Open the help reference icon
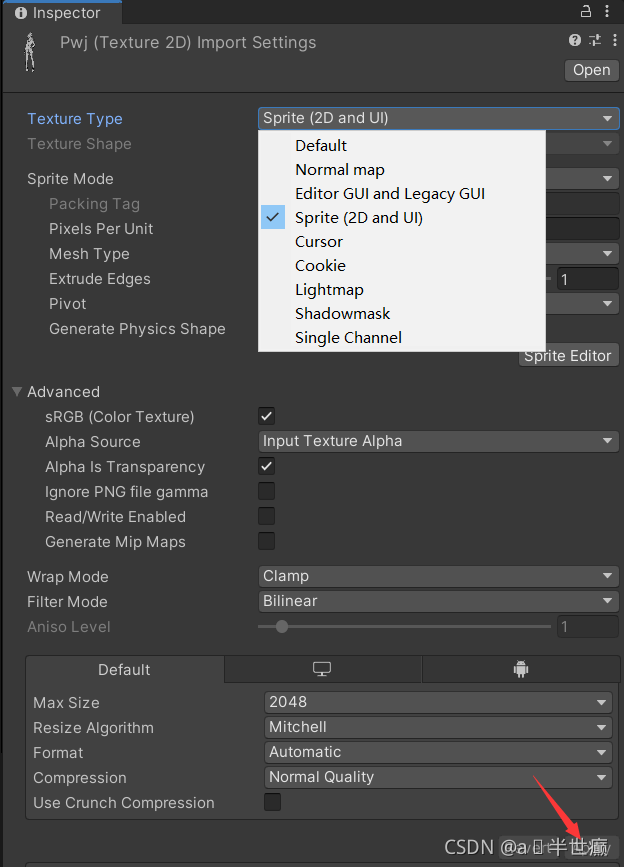Screen dimensions: 624x867 tap(575, 40)
